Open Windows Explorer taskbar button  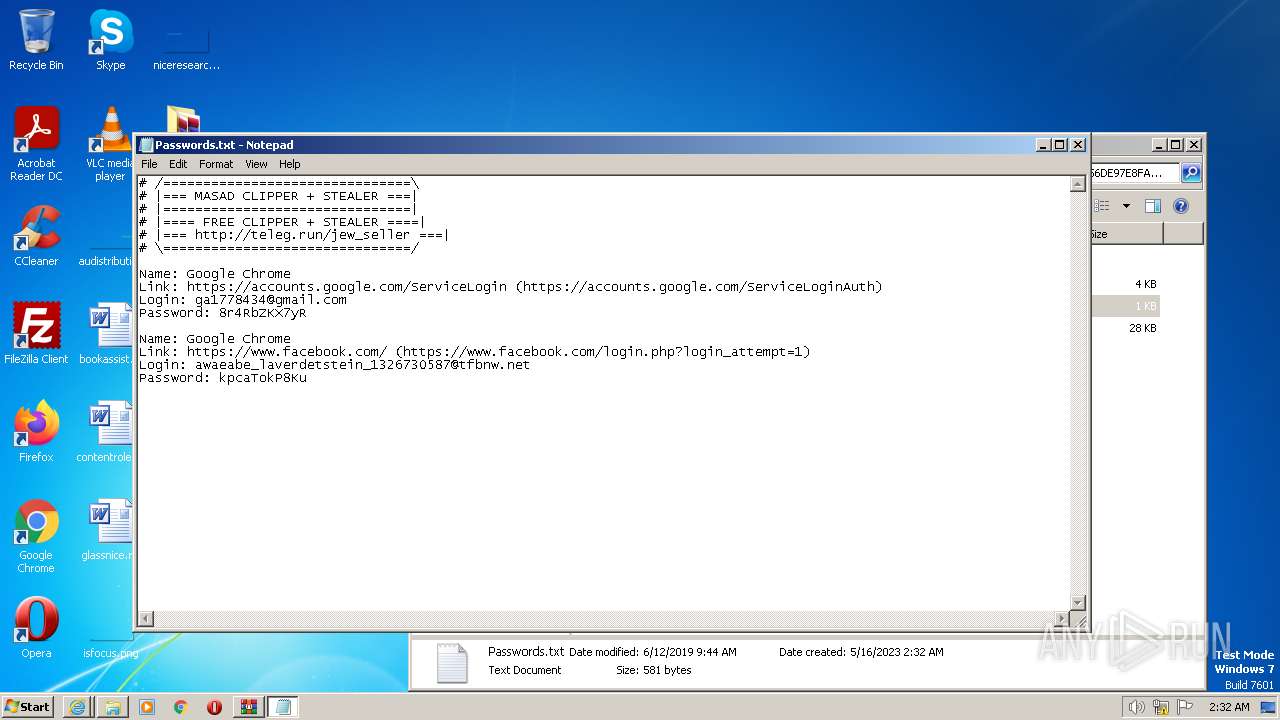coord(113,707)
